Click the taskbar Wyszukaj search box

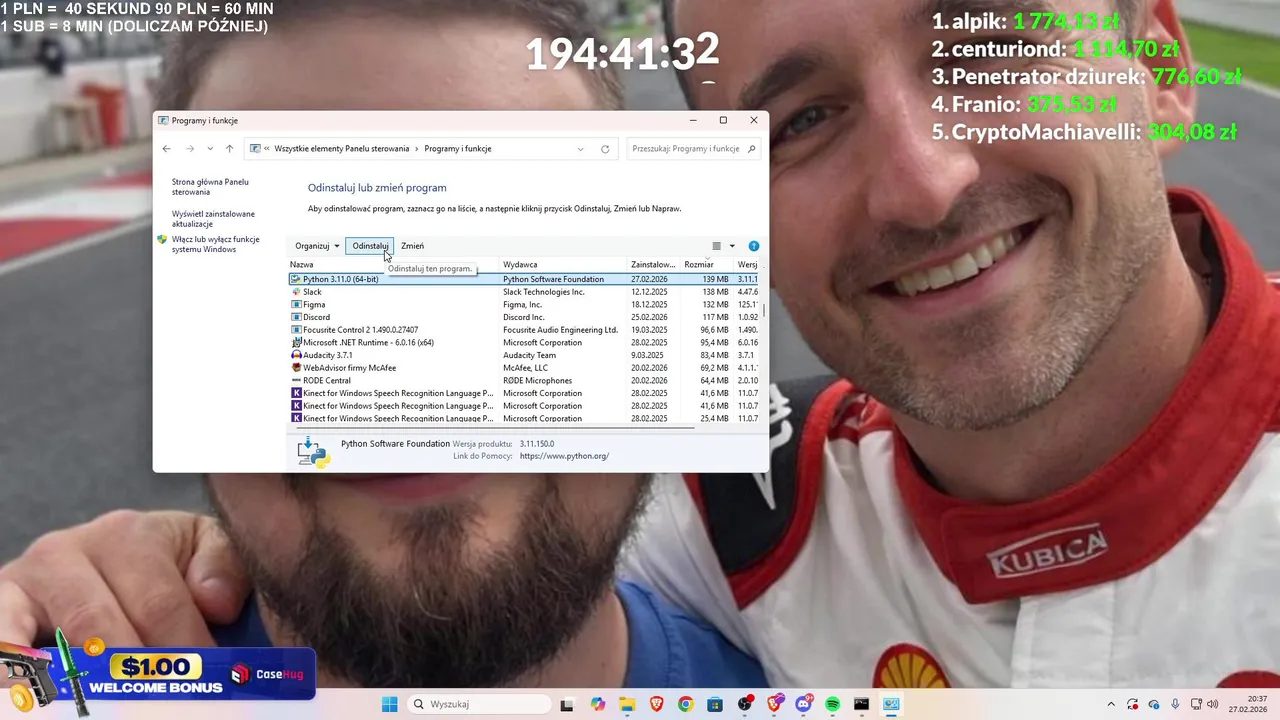(480, 704)
